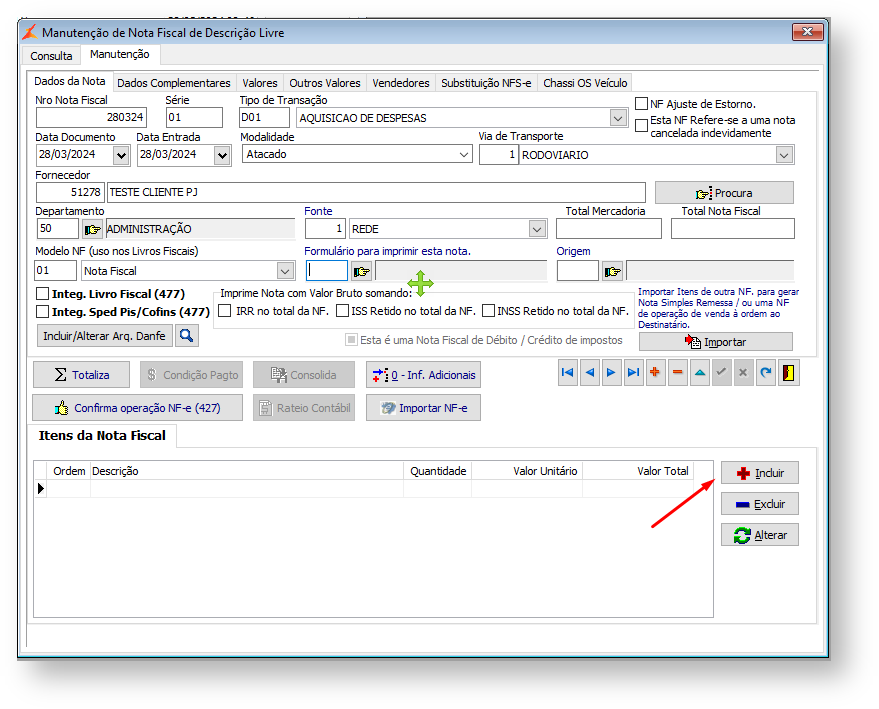Click the orange plus insert record icon
The height and width of the screenshot is (709, 879).
pos(656,373)
